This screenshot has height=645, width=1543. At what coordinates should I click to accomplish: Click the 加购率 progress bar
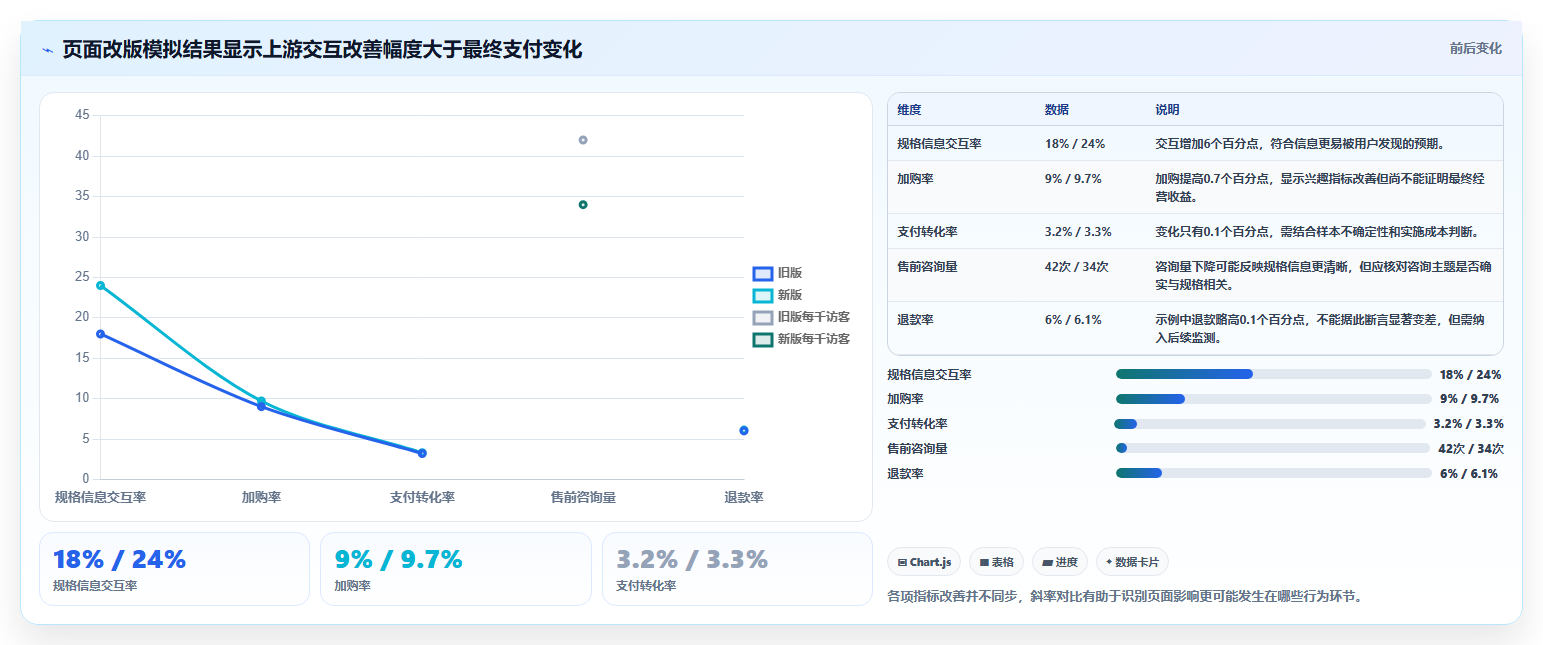1274,399
